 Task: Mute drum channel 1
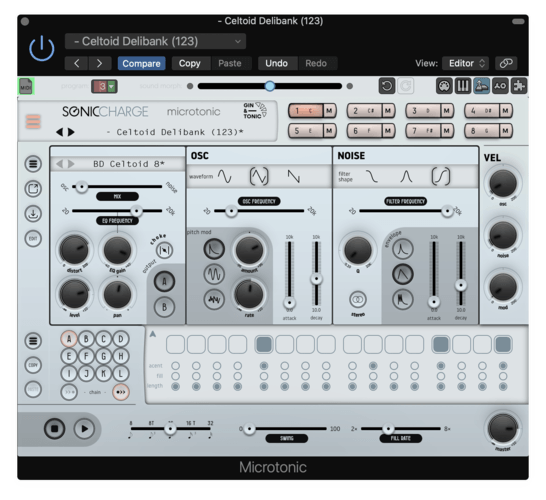(x=329, y=111)
